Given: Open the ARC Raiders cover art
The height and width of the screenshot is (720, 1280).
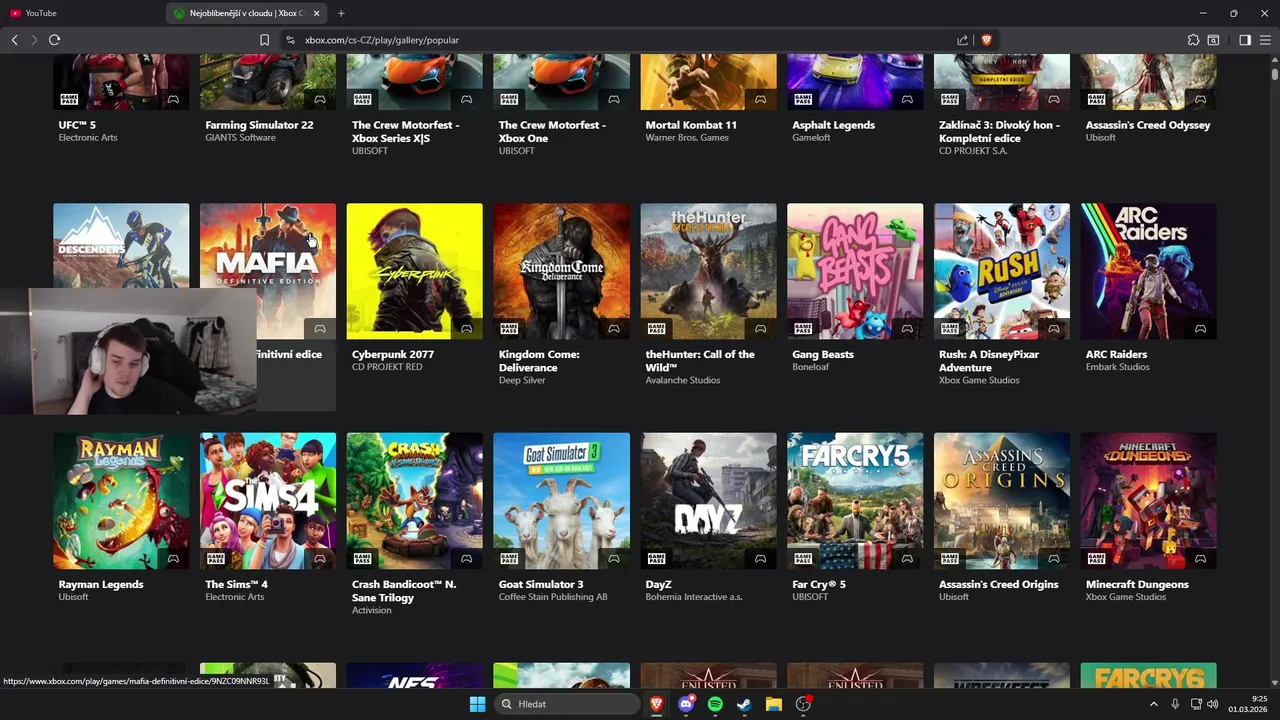Looking at the screenshot, I should (x=1148, y=272).
